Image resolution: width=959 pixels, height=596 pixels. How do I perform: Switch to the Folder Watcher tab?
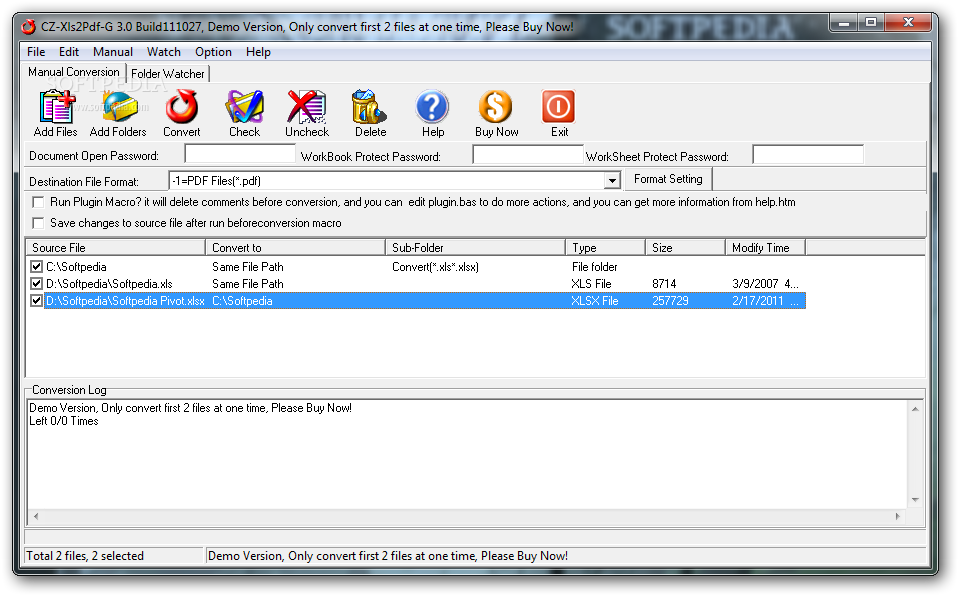[168, 74]
